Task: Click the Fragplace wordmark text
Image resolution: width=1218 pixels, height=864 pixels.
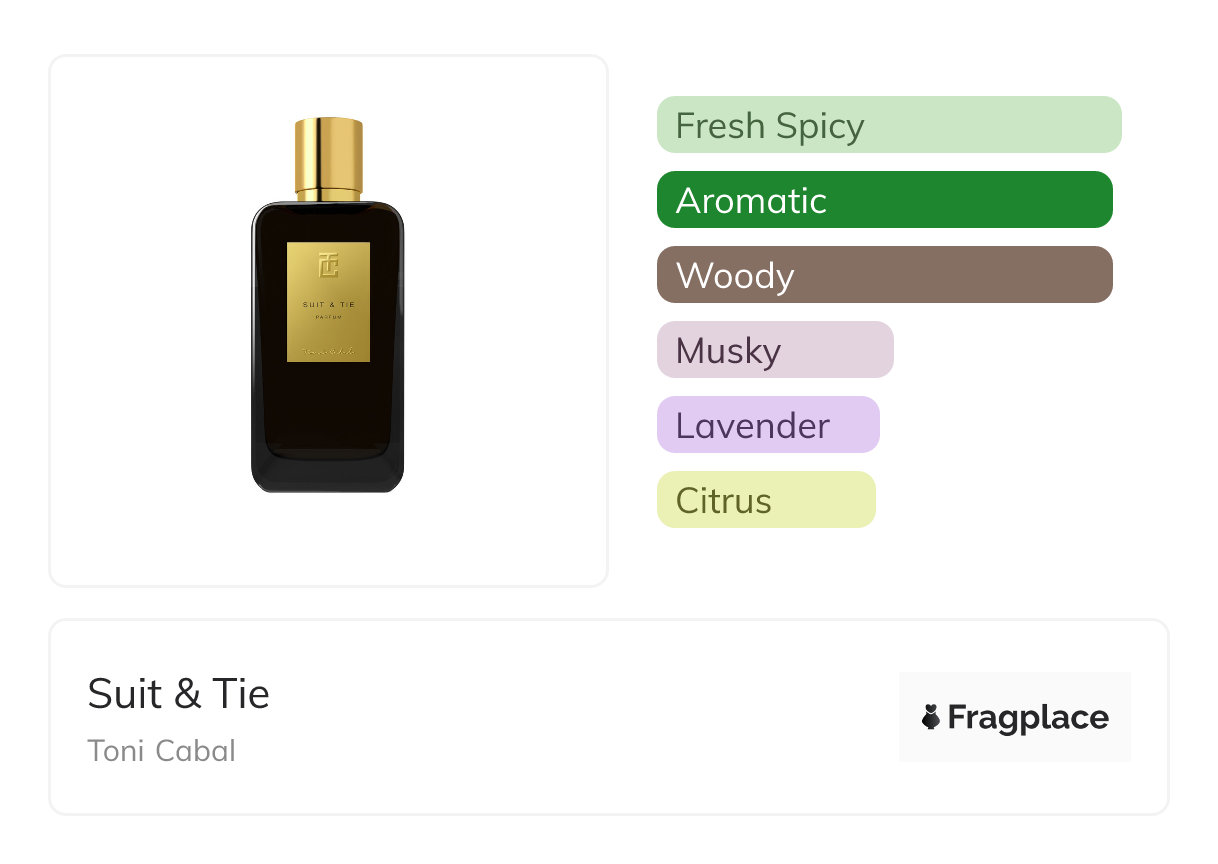Action: (1027, 717)
